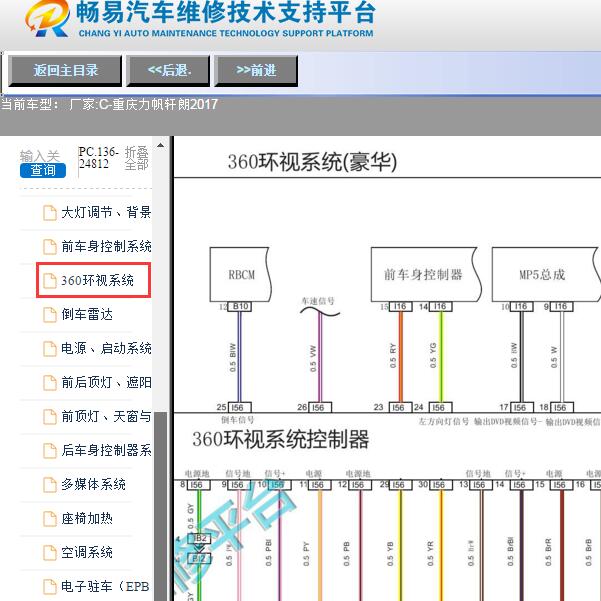Click the sidebar scroll-up arrow
The image size is (601, 601).
[x=161, y=145]
